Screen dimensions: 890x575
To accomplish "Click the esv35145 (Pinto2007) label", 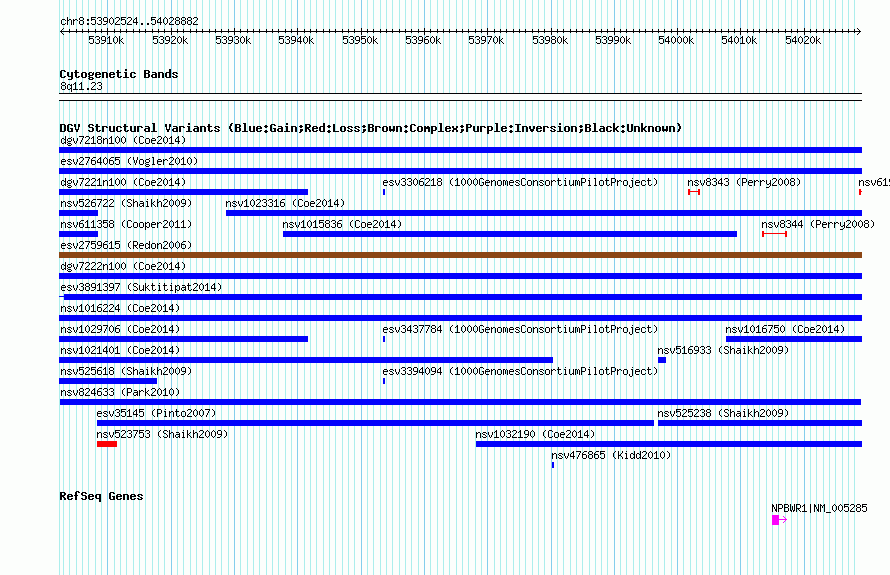I will pyautogui.click(x=156, y=413).
